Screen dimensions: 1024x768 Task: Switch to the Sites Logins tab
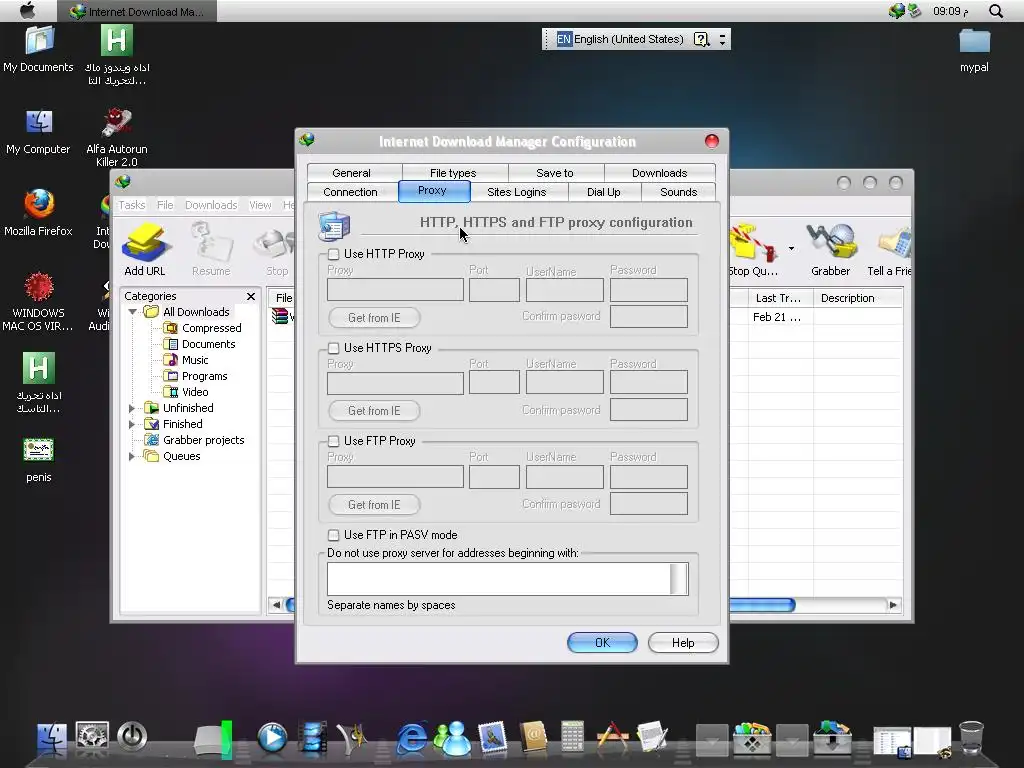pos(517,192)
